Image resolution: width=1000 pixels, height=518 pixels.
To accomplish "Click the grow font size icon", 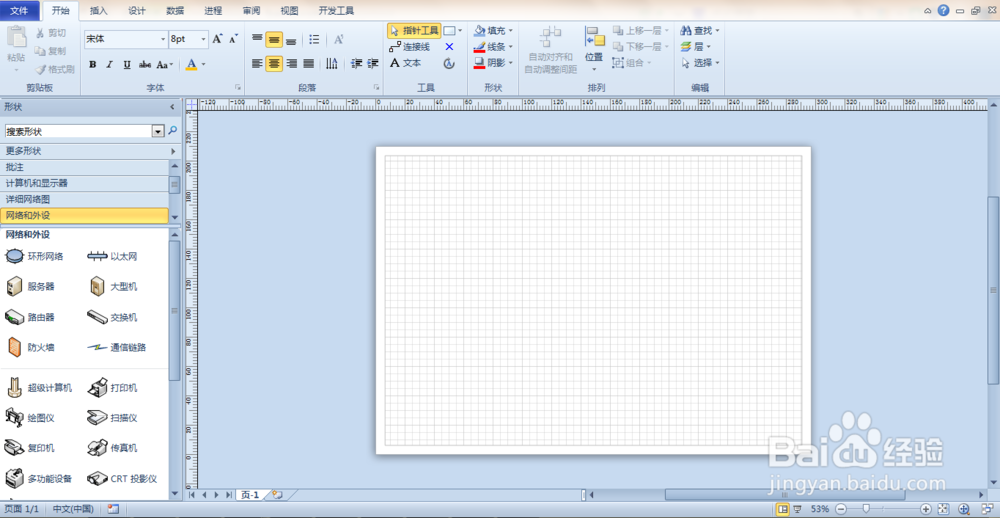I will point(217,39).
